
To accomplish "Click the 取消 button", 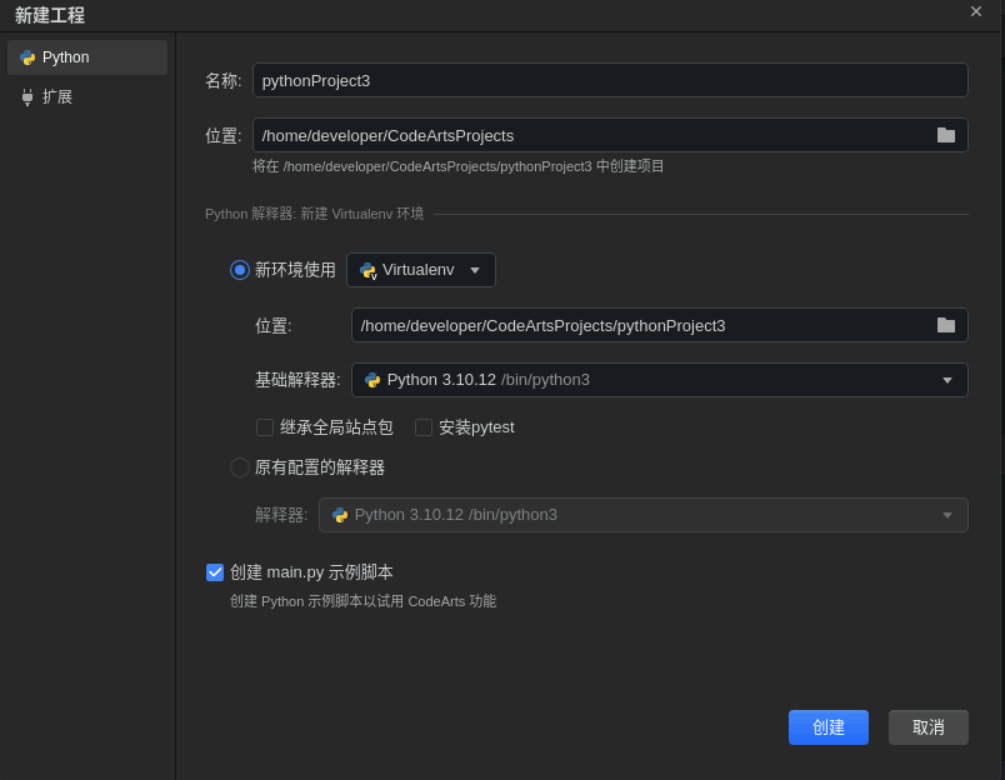I will pyautogui.click(x=927, y=727).
